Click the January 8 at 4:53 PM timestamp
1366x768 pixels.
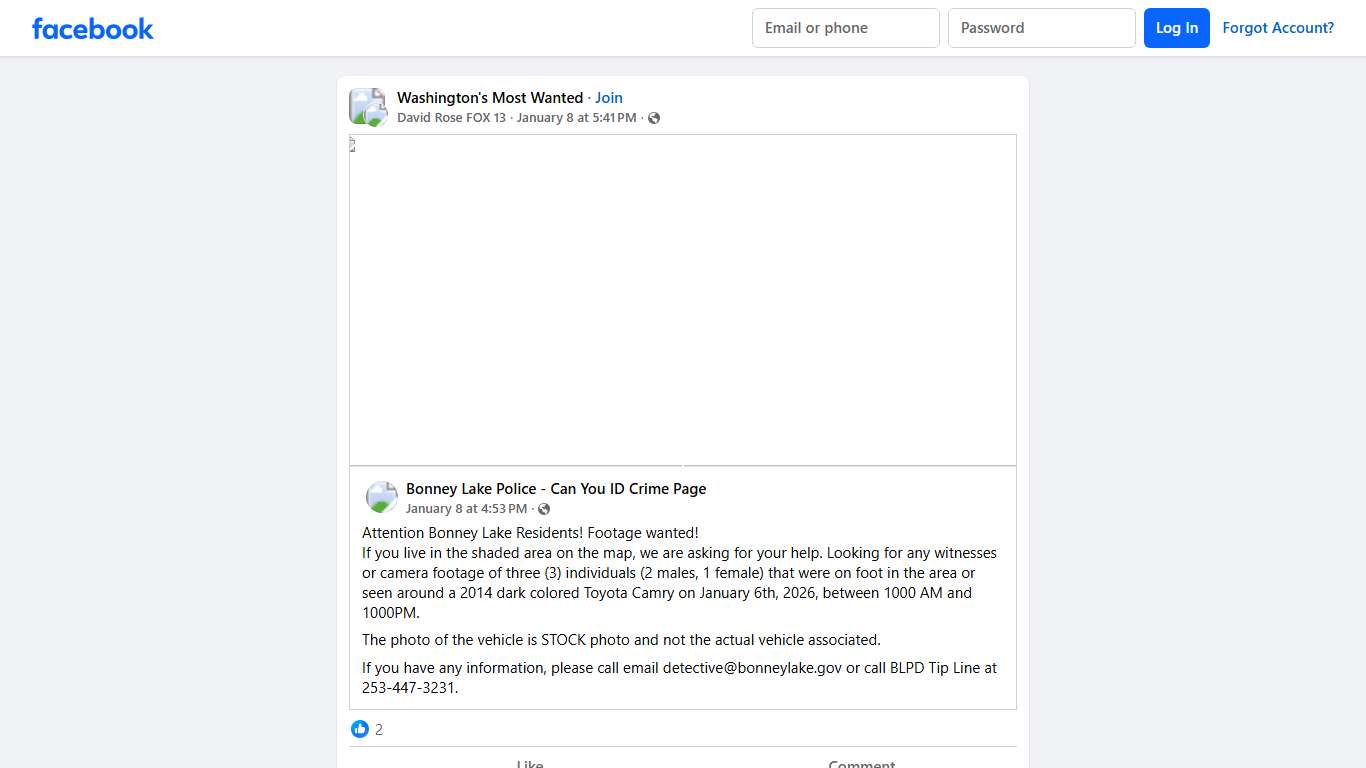(467, 508)
